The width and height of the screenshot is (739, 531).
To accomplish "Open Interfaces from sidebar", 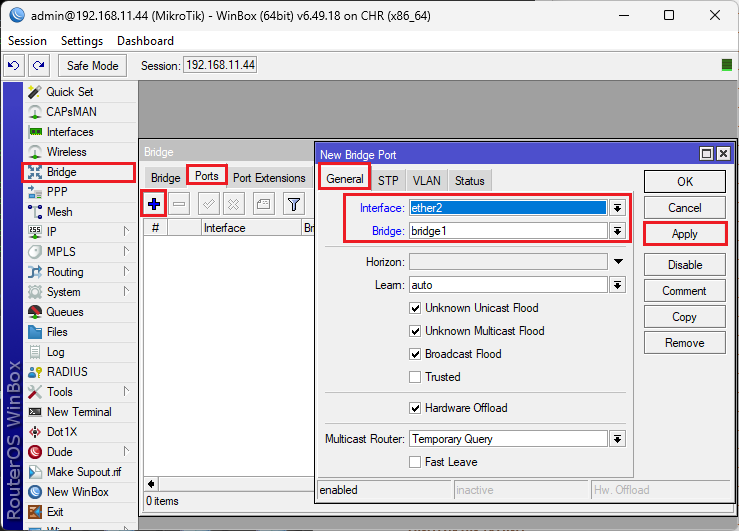I will pos(70,132).
